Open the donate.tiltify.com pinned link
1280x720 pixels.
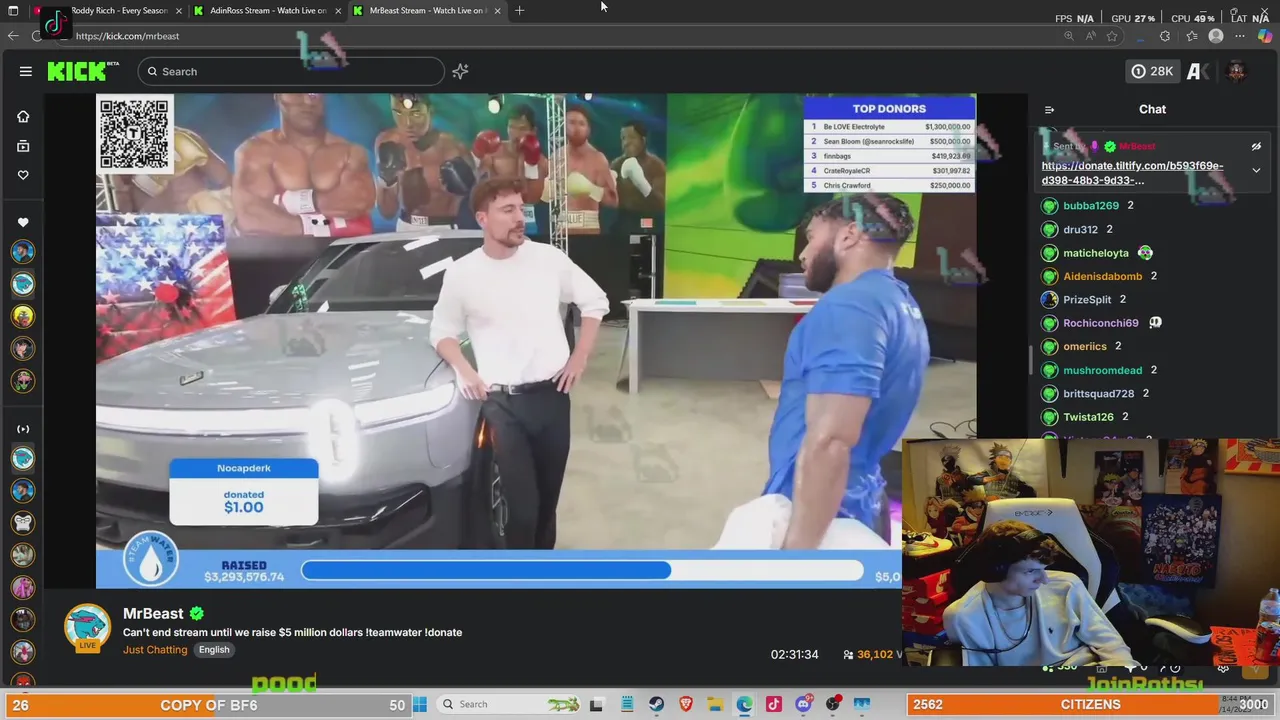point(1132,173)
